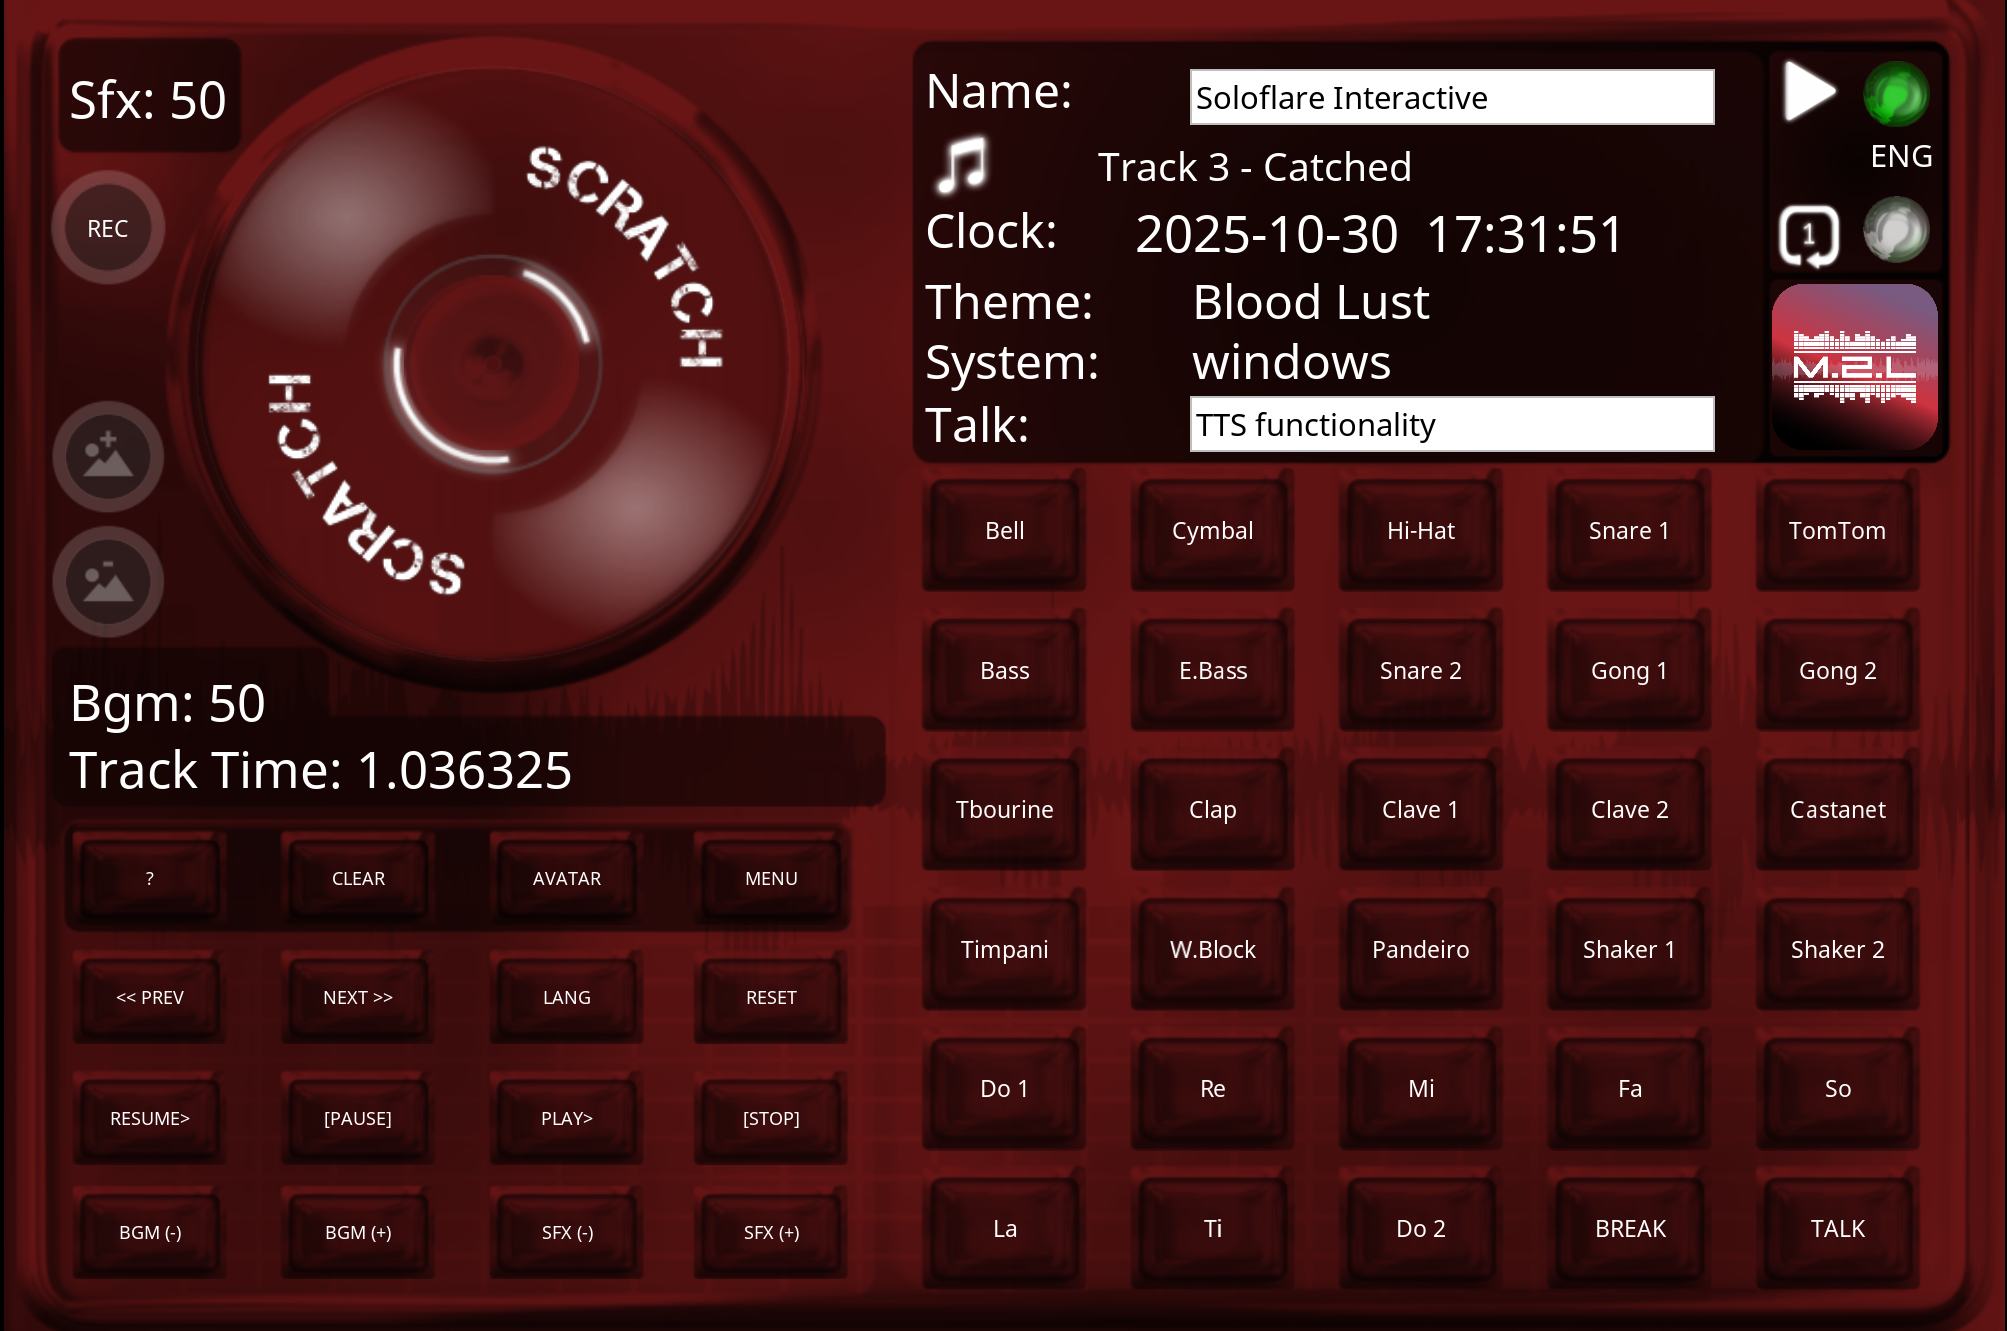
Task: Raise music volume with BGM (+)
Action: pos(357,1232)
